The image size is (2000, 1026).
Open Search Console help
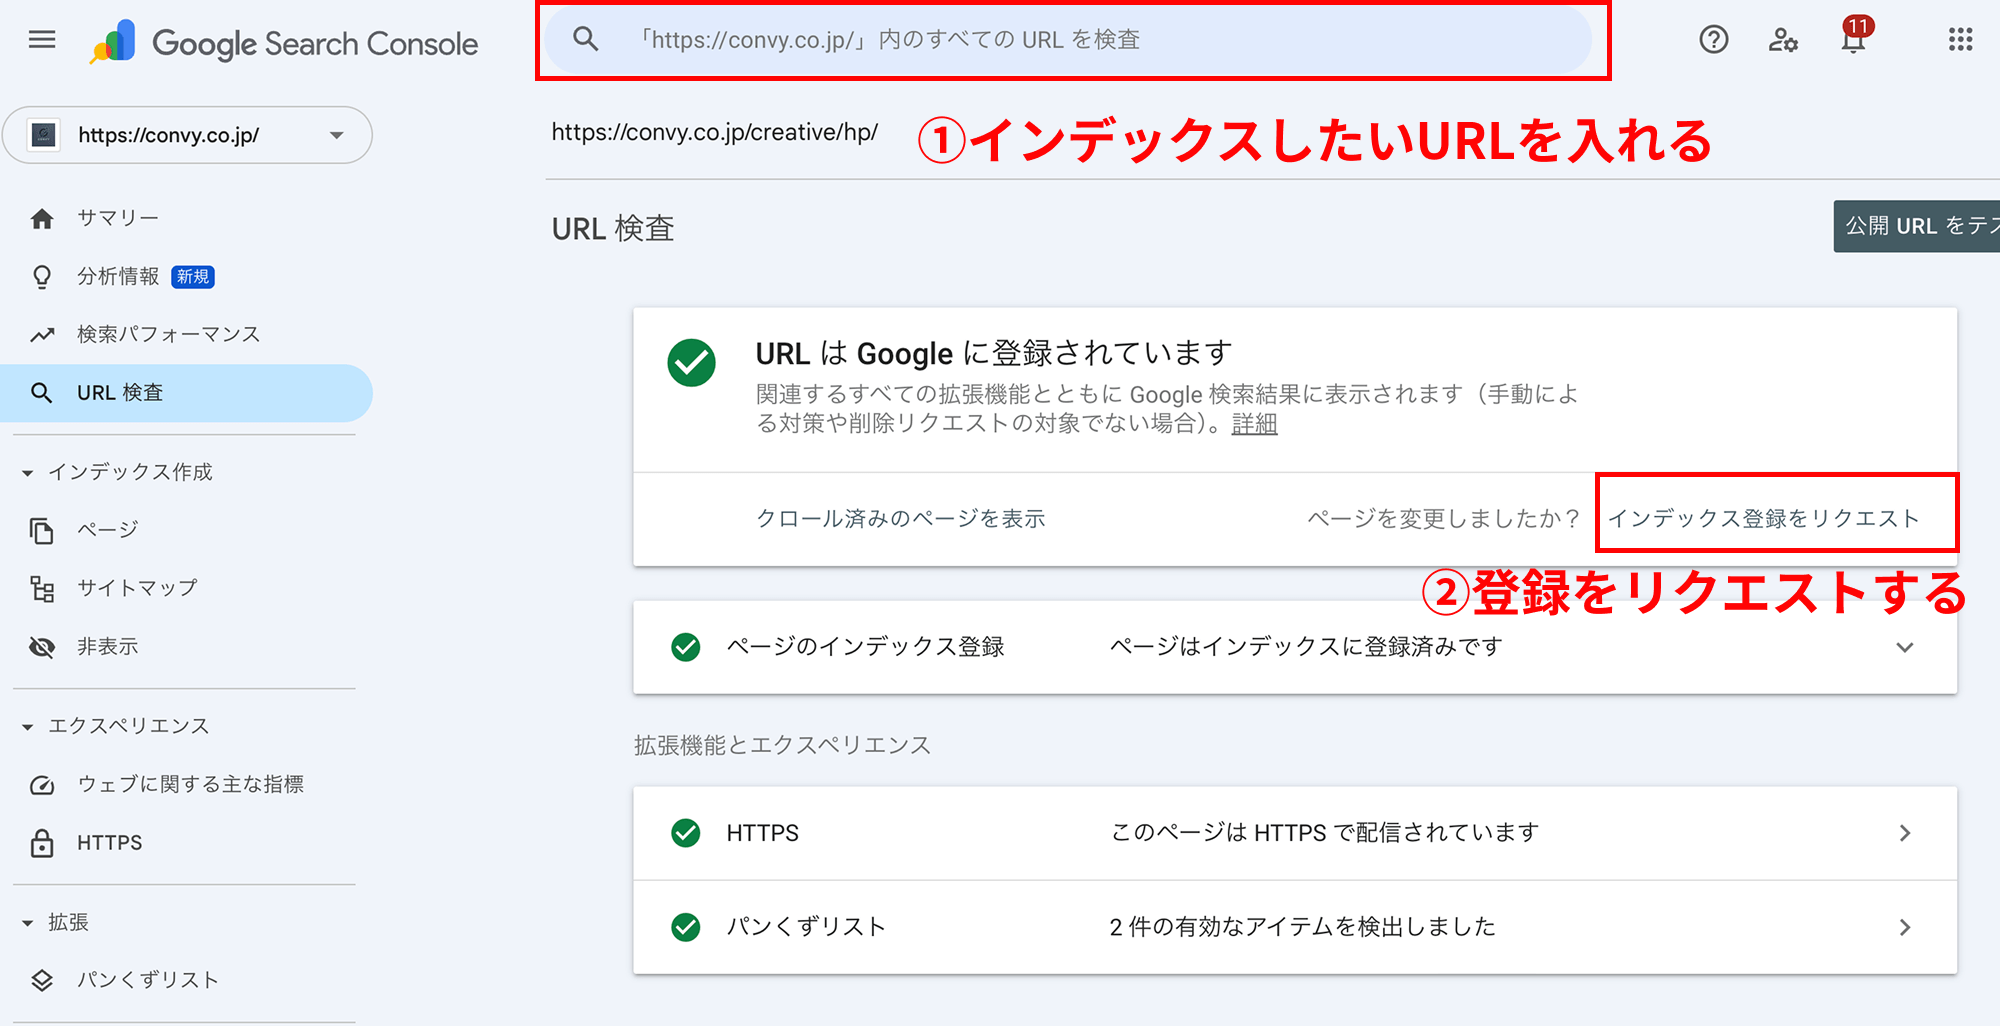1713,39
